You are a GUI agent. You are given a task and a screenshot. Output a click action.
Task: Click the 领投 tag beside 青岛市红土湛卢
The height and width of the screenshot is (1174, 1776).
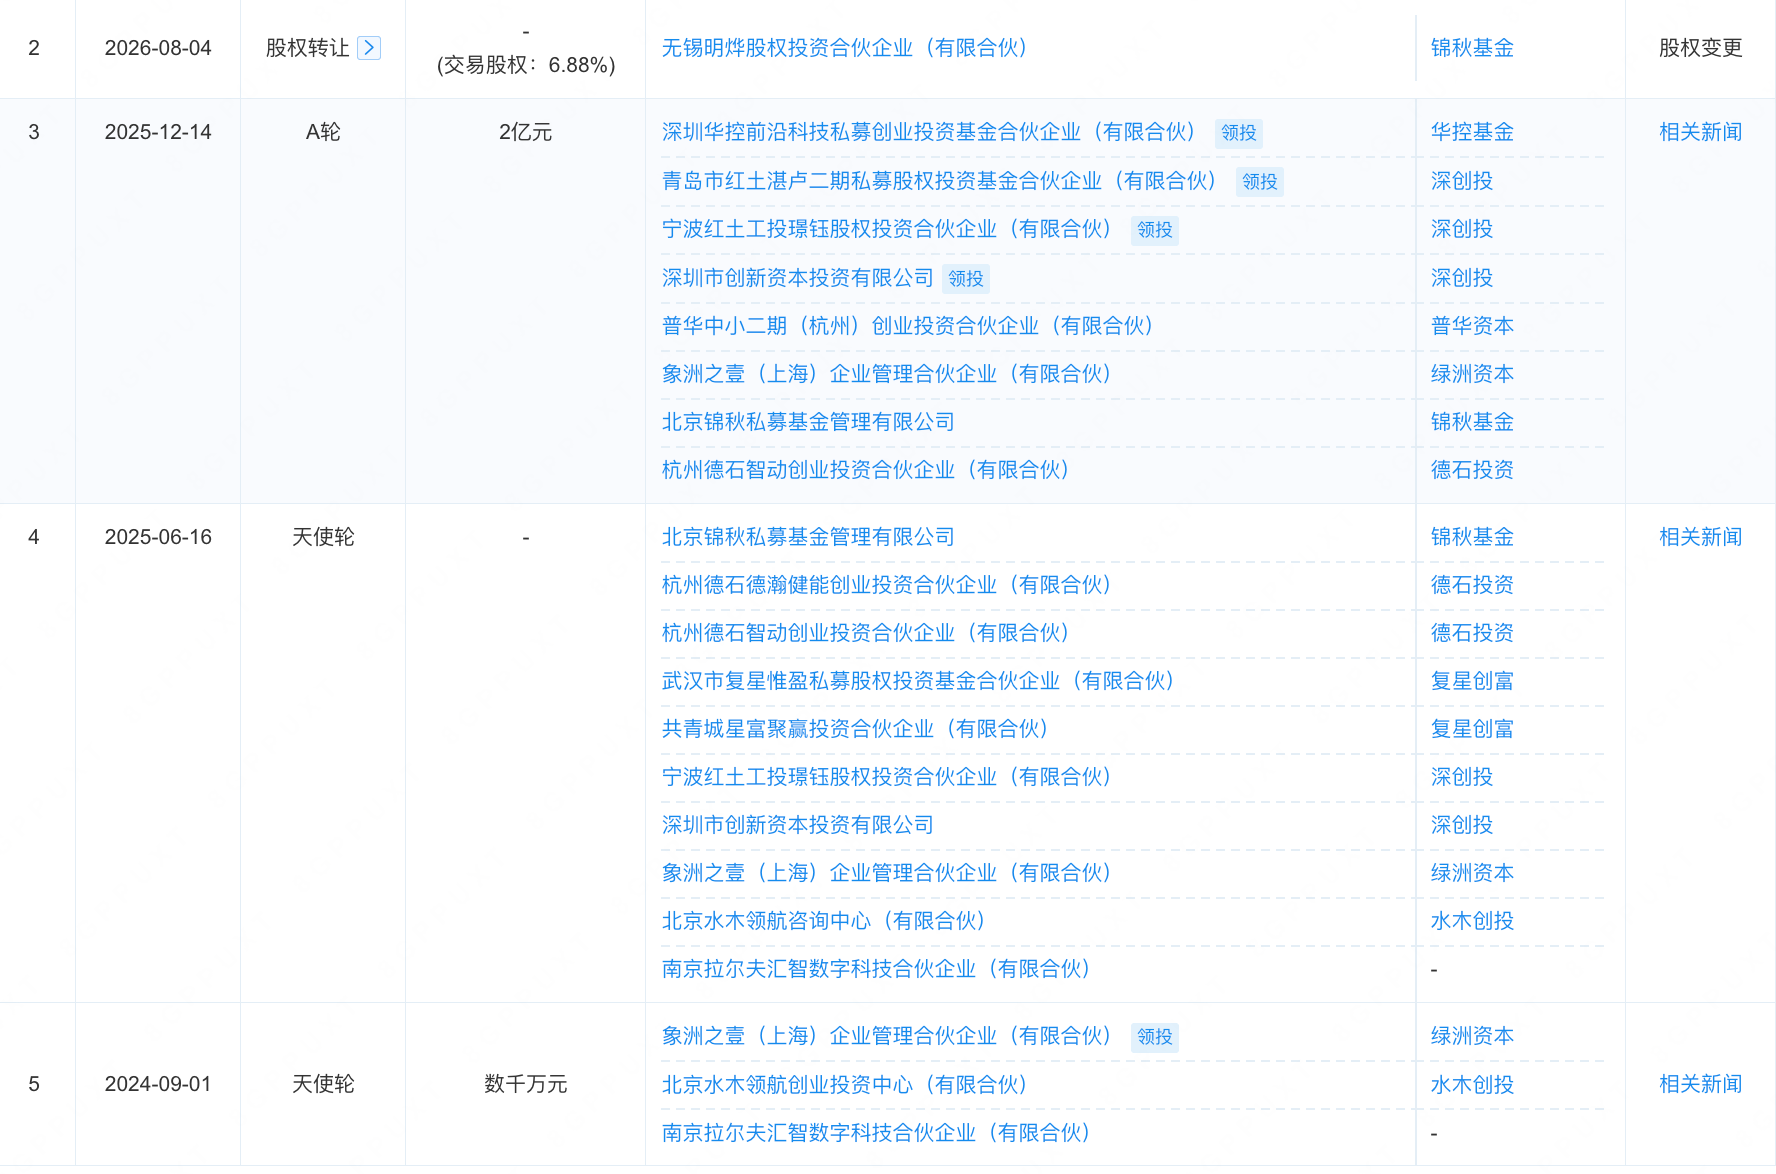[1259, 182]
